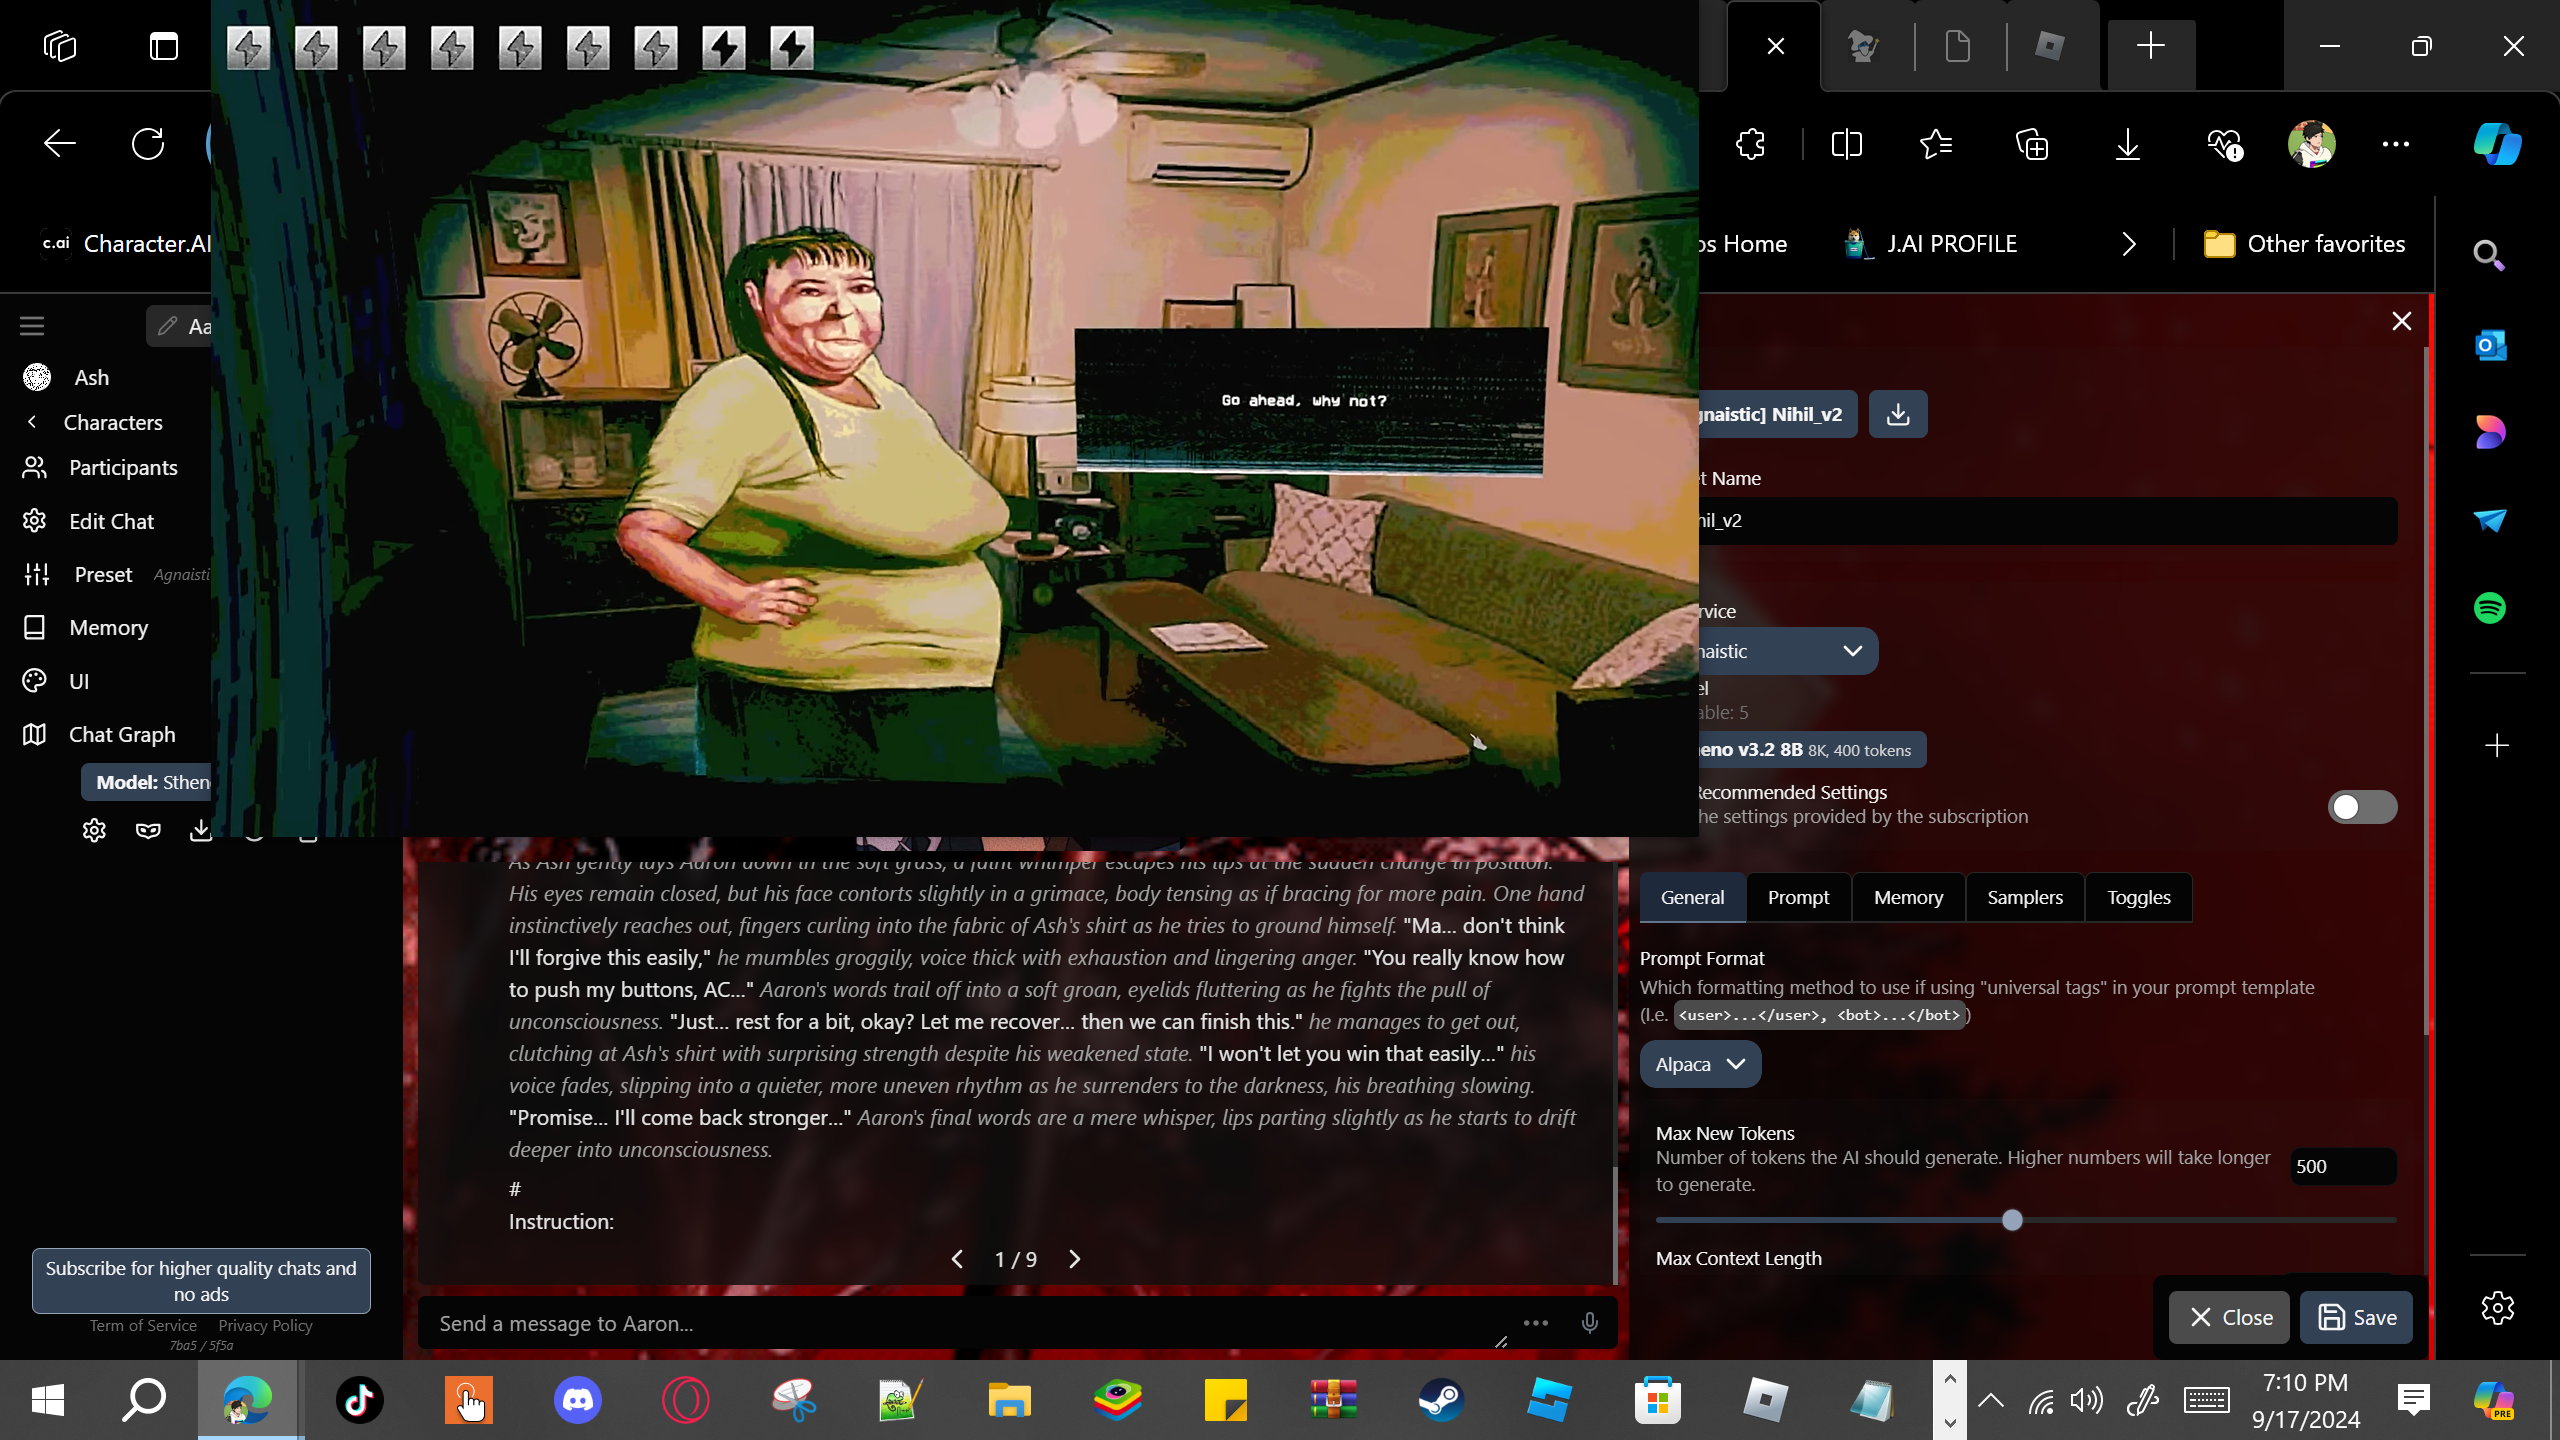Launch Discord from the taskbar

click(x=577, y=1399)
